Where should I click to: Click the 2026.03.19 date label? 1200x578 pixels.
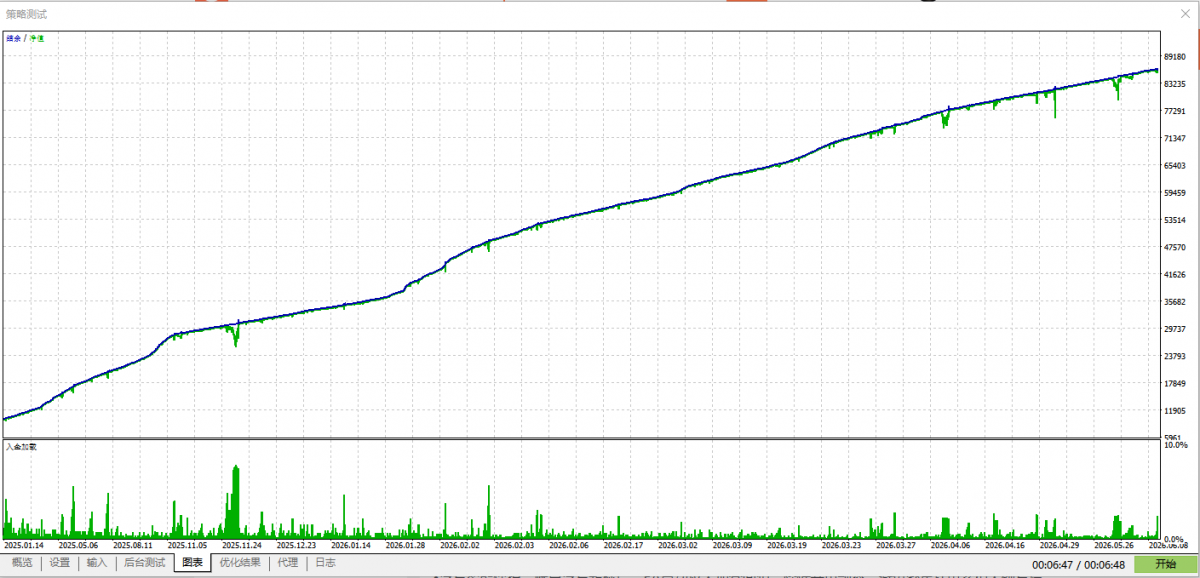786,546
